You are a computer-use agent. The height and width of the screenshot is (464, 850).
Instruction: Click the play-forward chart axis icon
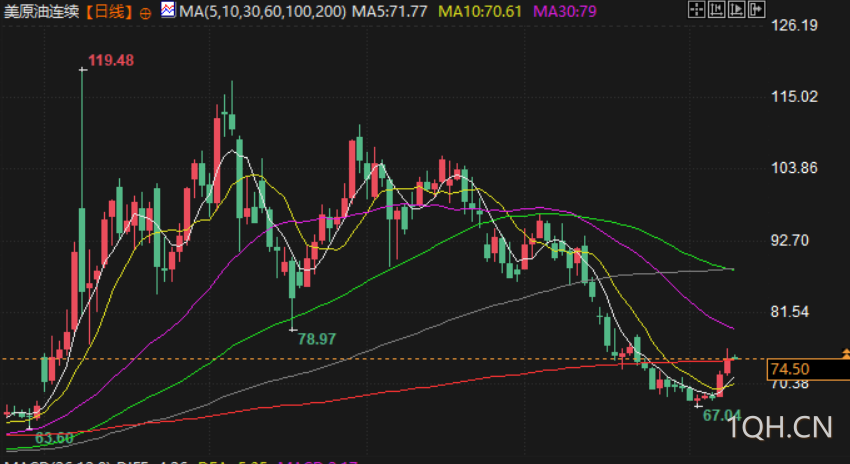(736, 9)
